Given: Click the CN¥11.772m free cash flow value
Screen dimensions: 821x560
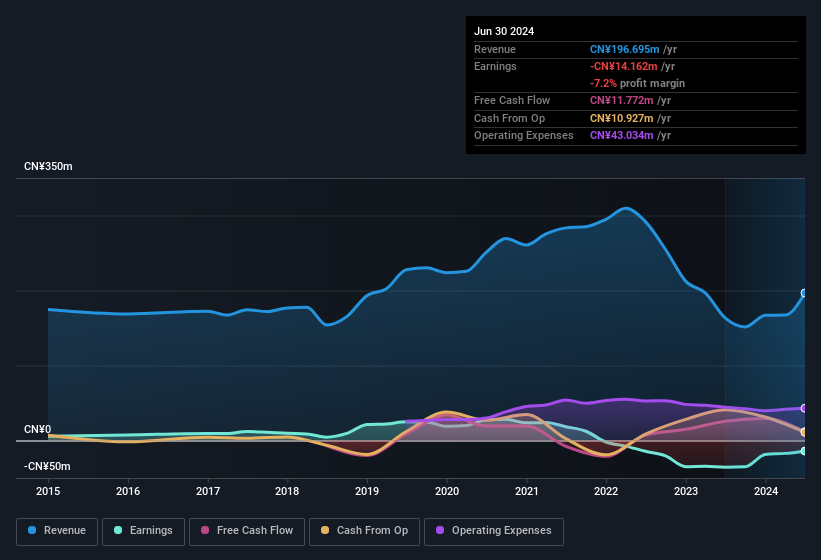Looking at the screenshot, I should pyautogui.click(x=622, y=100).
